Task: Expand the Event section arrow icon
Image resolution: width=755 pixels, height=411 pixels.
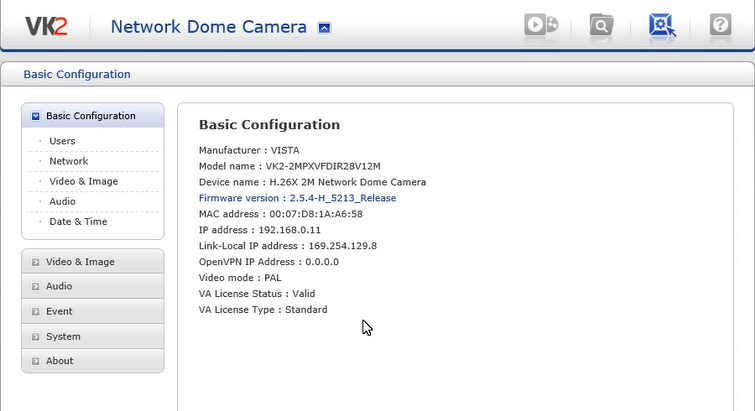Action: [35, 311]
